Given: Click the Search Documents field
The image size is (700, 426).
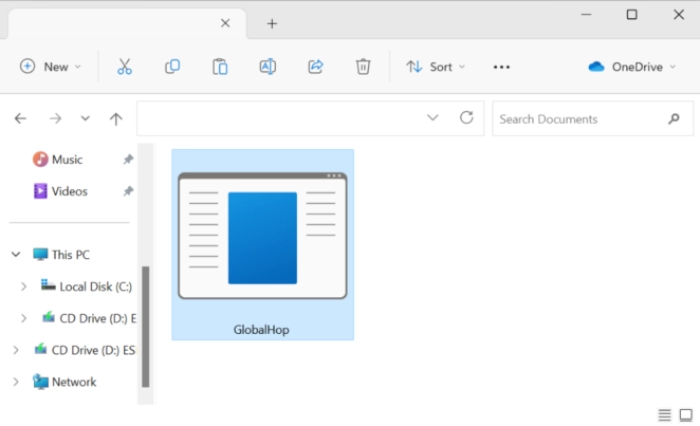Looking at the screenshot, I should coord(580,119).
